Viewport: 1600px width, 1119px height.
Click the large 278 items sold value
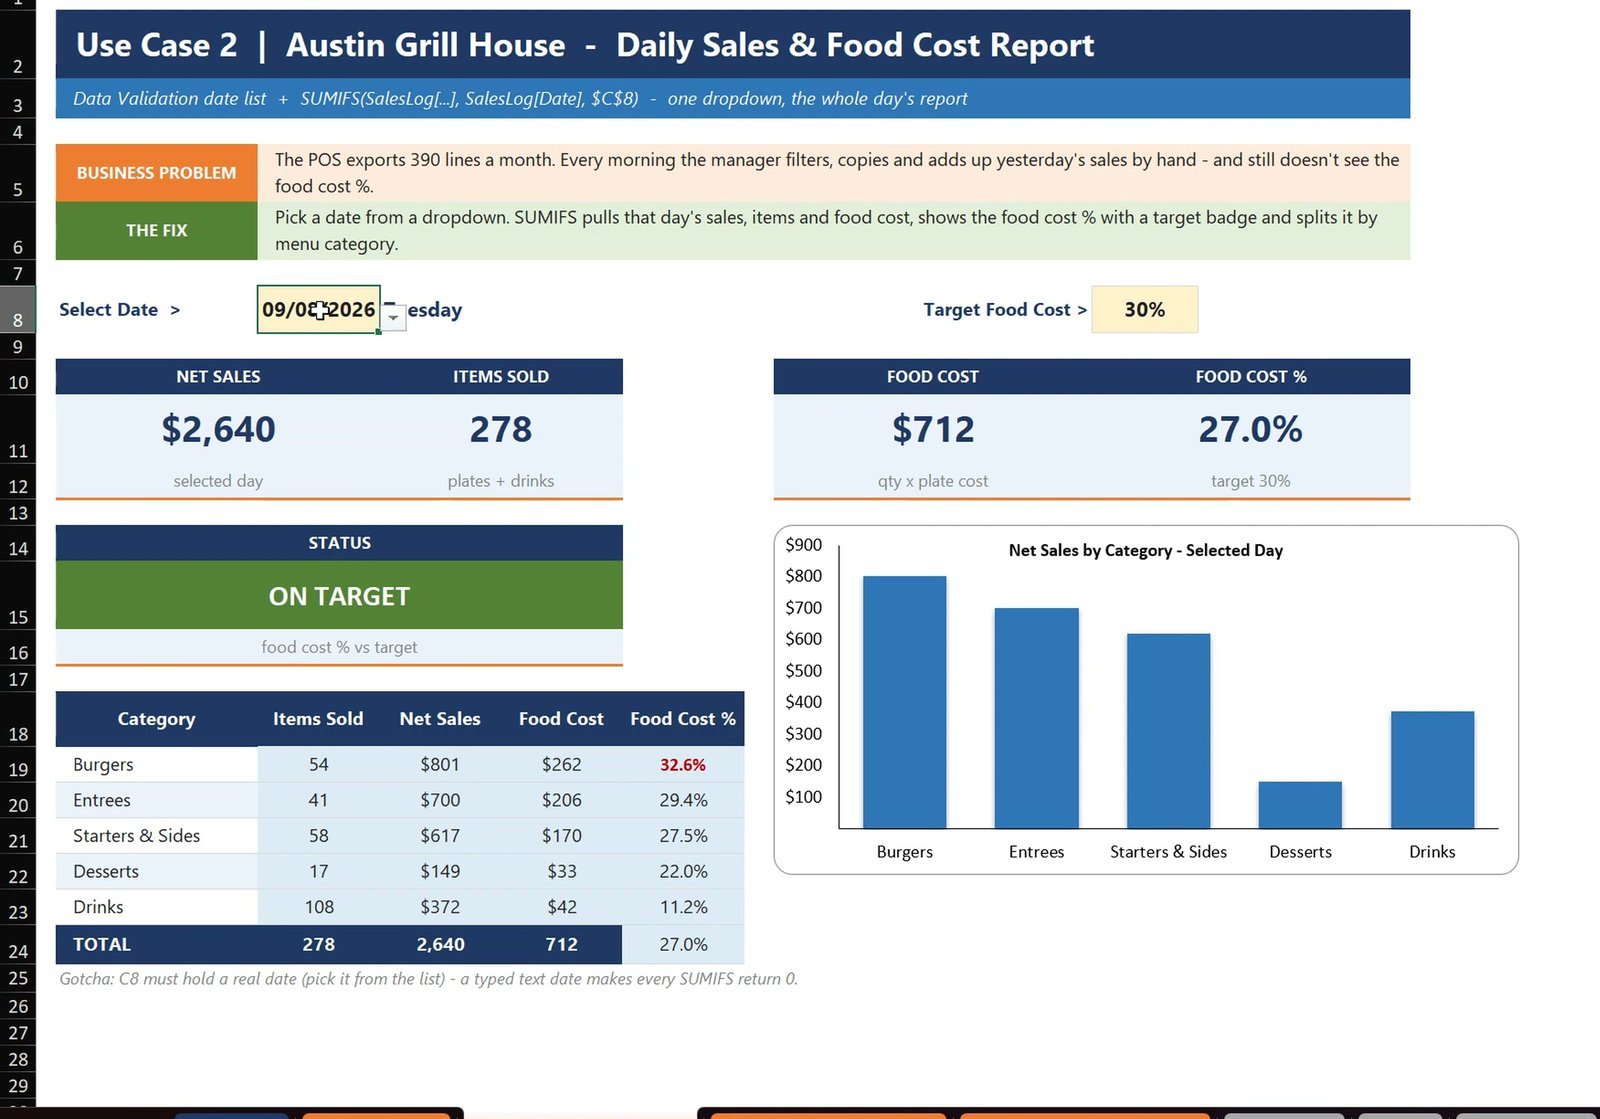501,430
